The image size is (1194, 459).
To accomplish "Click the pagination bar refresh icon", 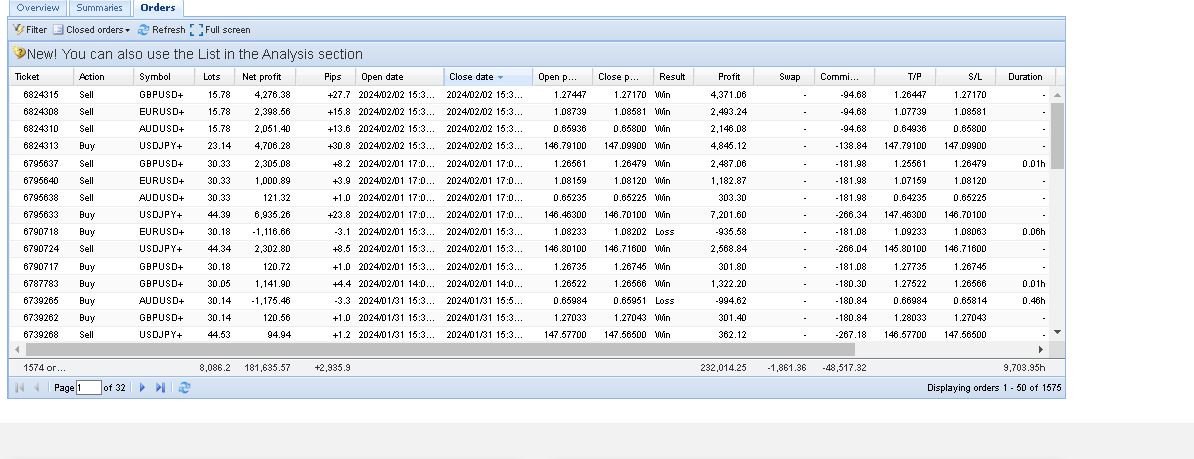I will click(x=184, y=387).
